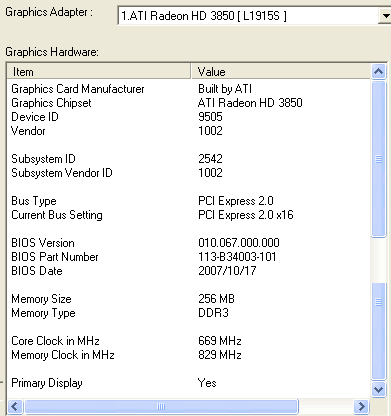Image resolution: width=391 pixels, height=416 pixels.
Task: Select the Memory Type row label
Action: (x=43, y=313)
